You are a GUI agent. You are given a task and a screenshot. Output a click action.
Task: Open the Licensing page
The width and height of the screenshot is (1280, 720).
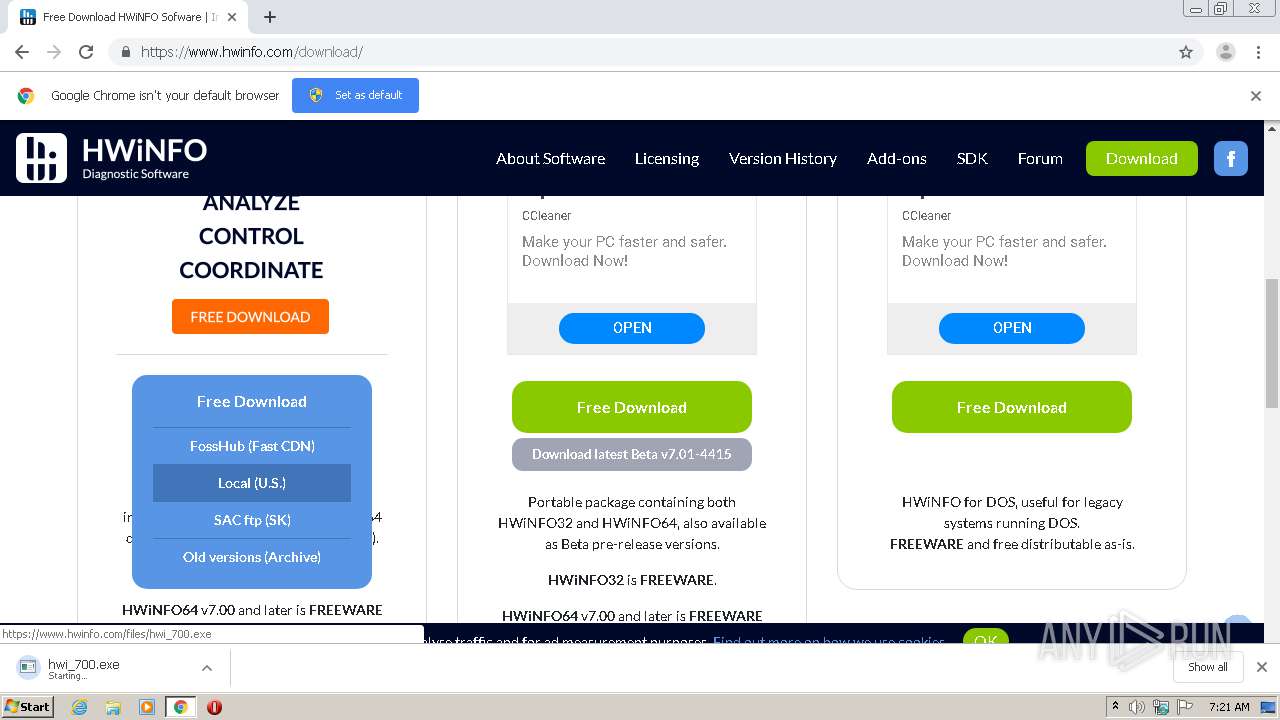[667, 158]
